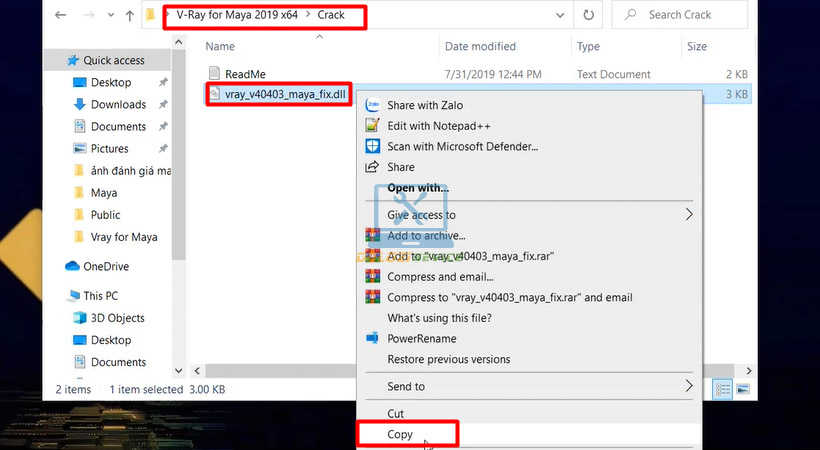Sort files by Type column
The height and width of the screenshot is (450, 820).
(588, 46)
